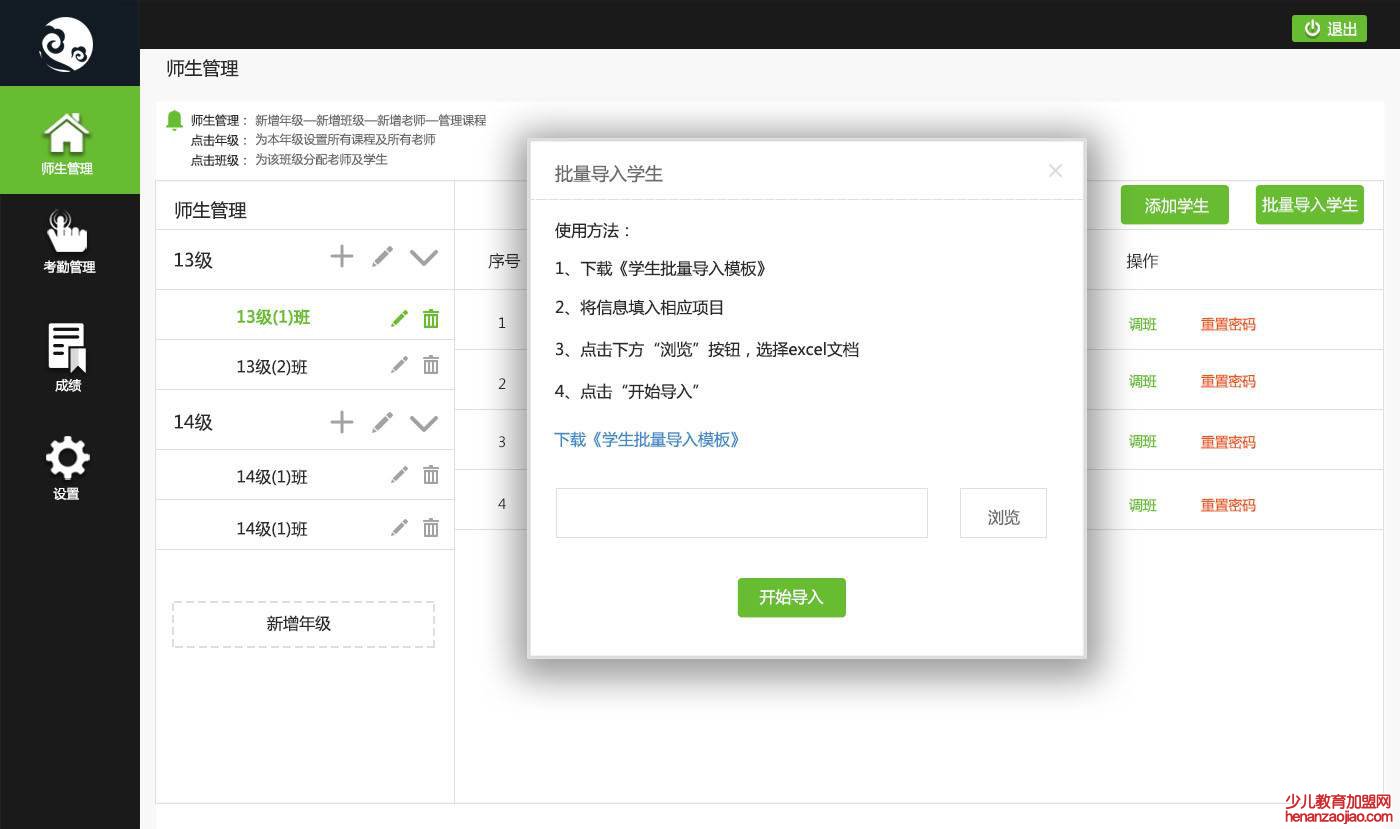Collapse the 13级 grade with the chevron
The height and width of the screenshot is (829, 1400).
coord(424,258)
